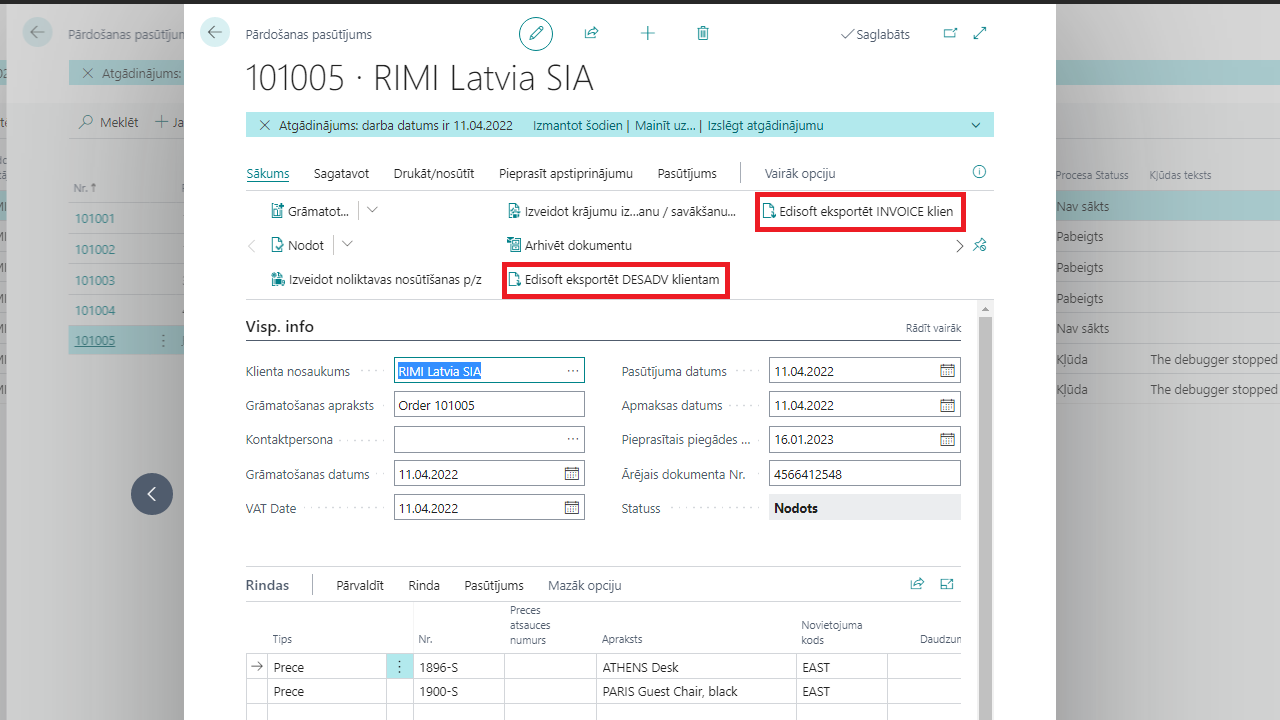Screen dimensions: 1280x720
Task: Click the pencil edit icon
Action: click(x=536, y=34)
